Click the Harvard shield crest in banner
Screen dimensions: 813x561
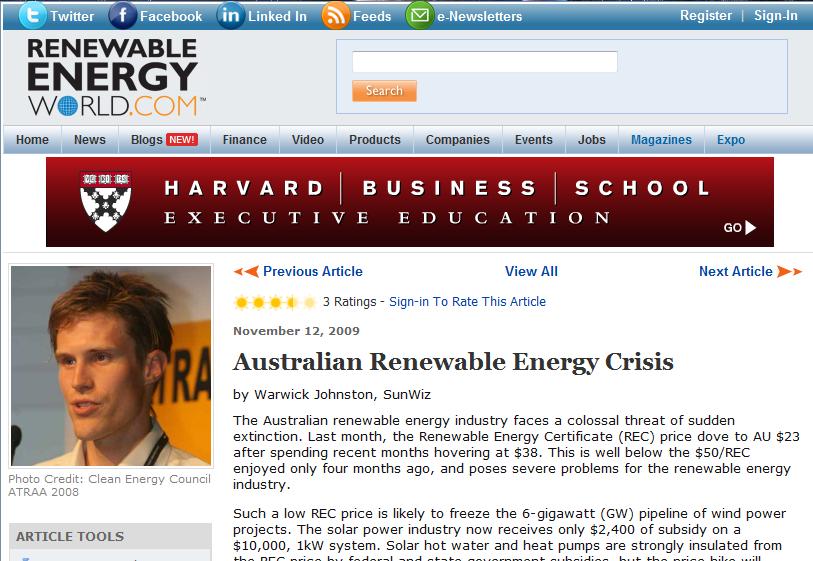pos(106,201)
